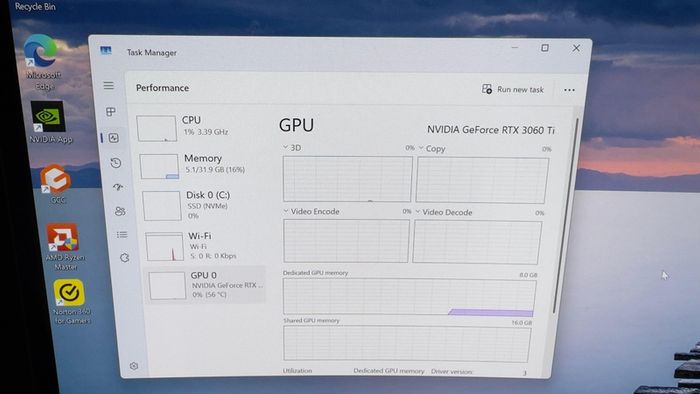Click the 'S: 0 R: 0 Kbps' Wi-Fi value
This screenshot has height=394, width=700.
pos(213,256)
